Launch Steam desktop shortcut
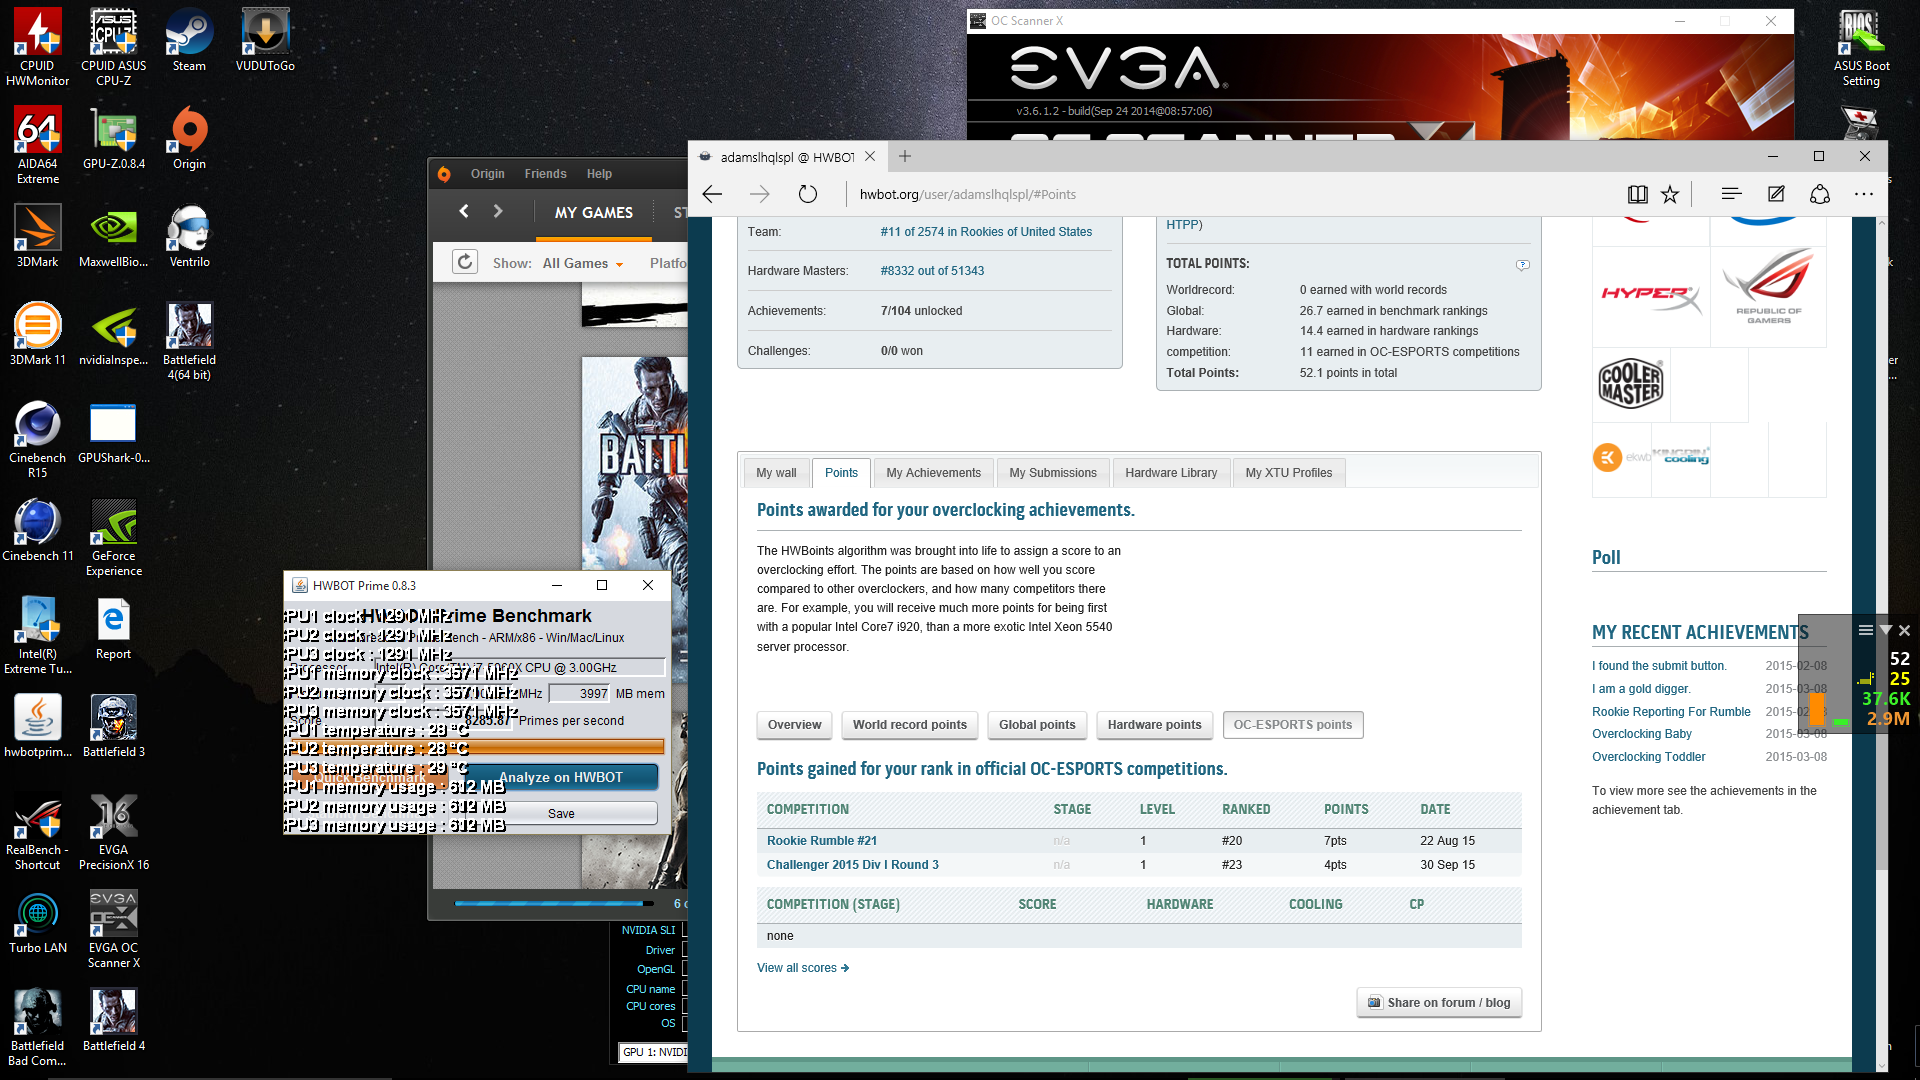Image resolution: width=1920 pixels, height=1080 pixels. [189, 40]
